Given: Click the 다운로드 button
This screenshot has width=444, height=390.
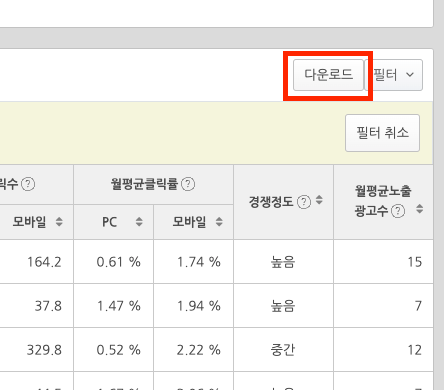Looking at the screenshot, I should point(328,75).
